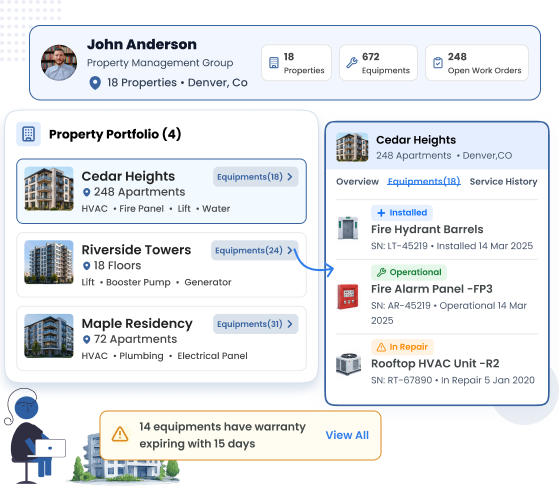Image resolution: width=559 pixels, height=489 pixels.
Task: Select Rooftop HVAC Unit -R2 title
Action: 435,364
